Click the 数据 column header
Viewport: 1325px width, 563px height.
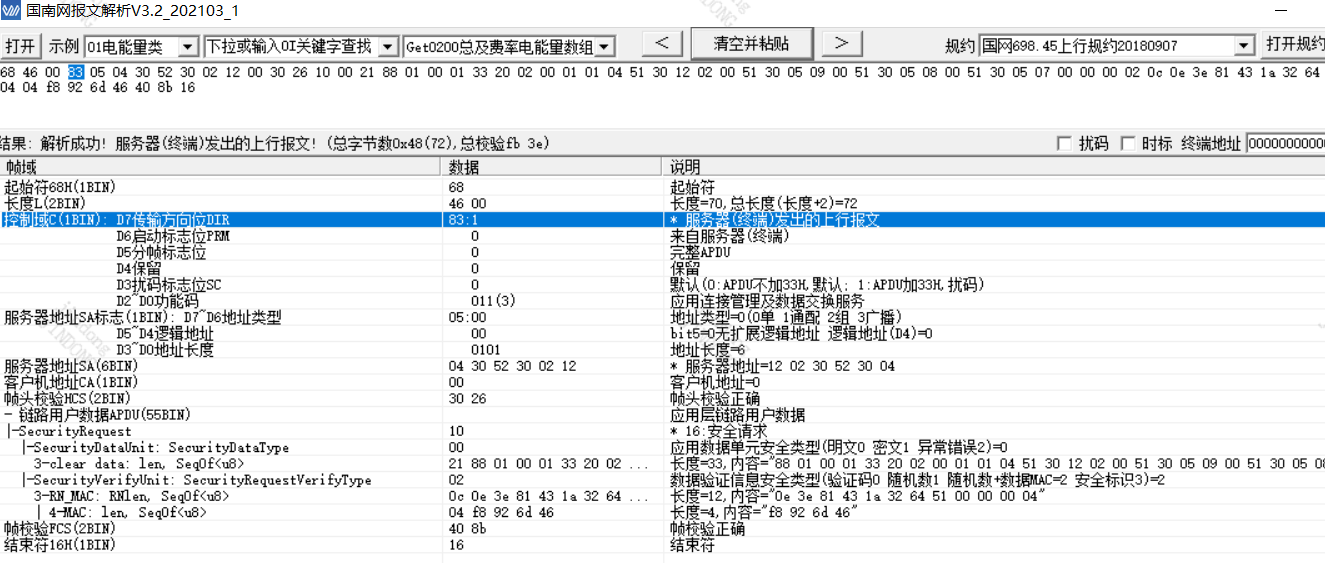click(x=552, y=167)
